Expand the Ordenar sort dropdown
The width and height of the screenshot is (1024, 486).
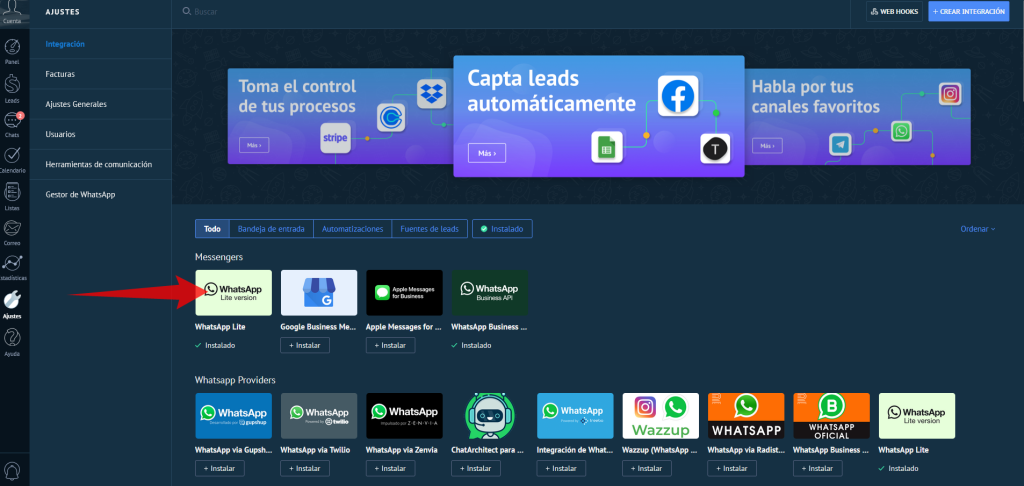(x=977, y=229)
